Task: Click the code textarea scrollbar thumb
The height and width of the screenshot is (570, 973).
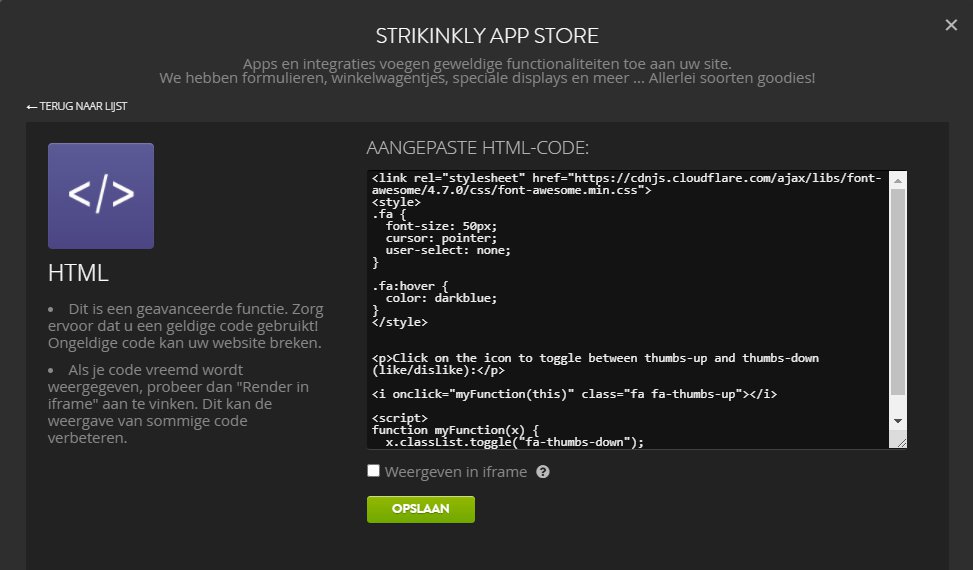Action: (898, 292)
